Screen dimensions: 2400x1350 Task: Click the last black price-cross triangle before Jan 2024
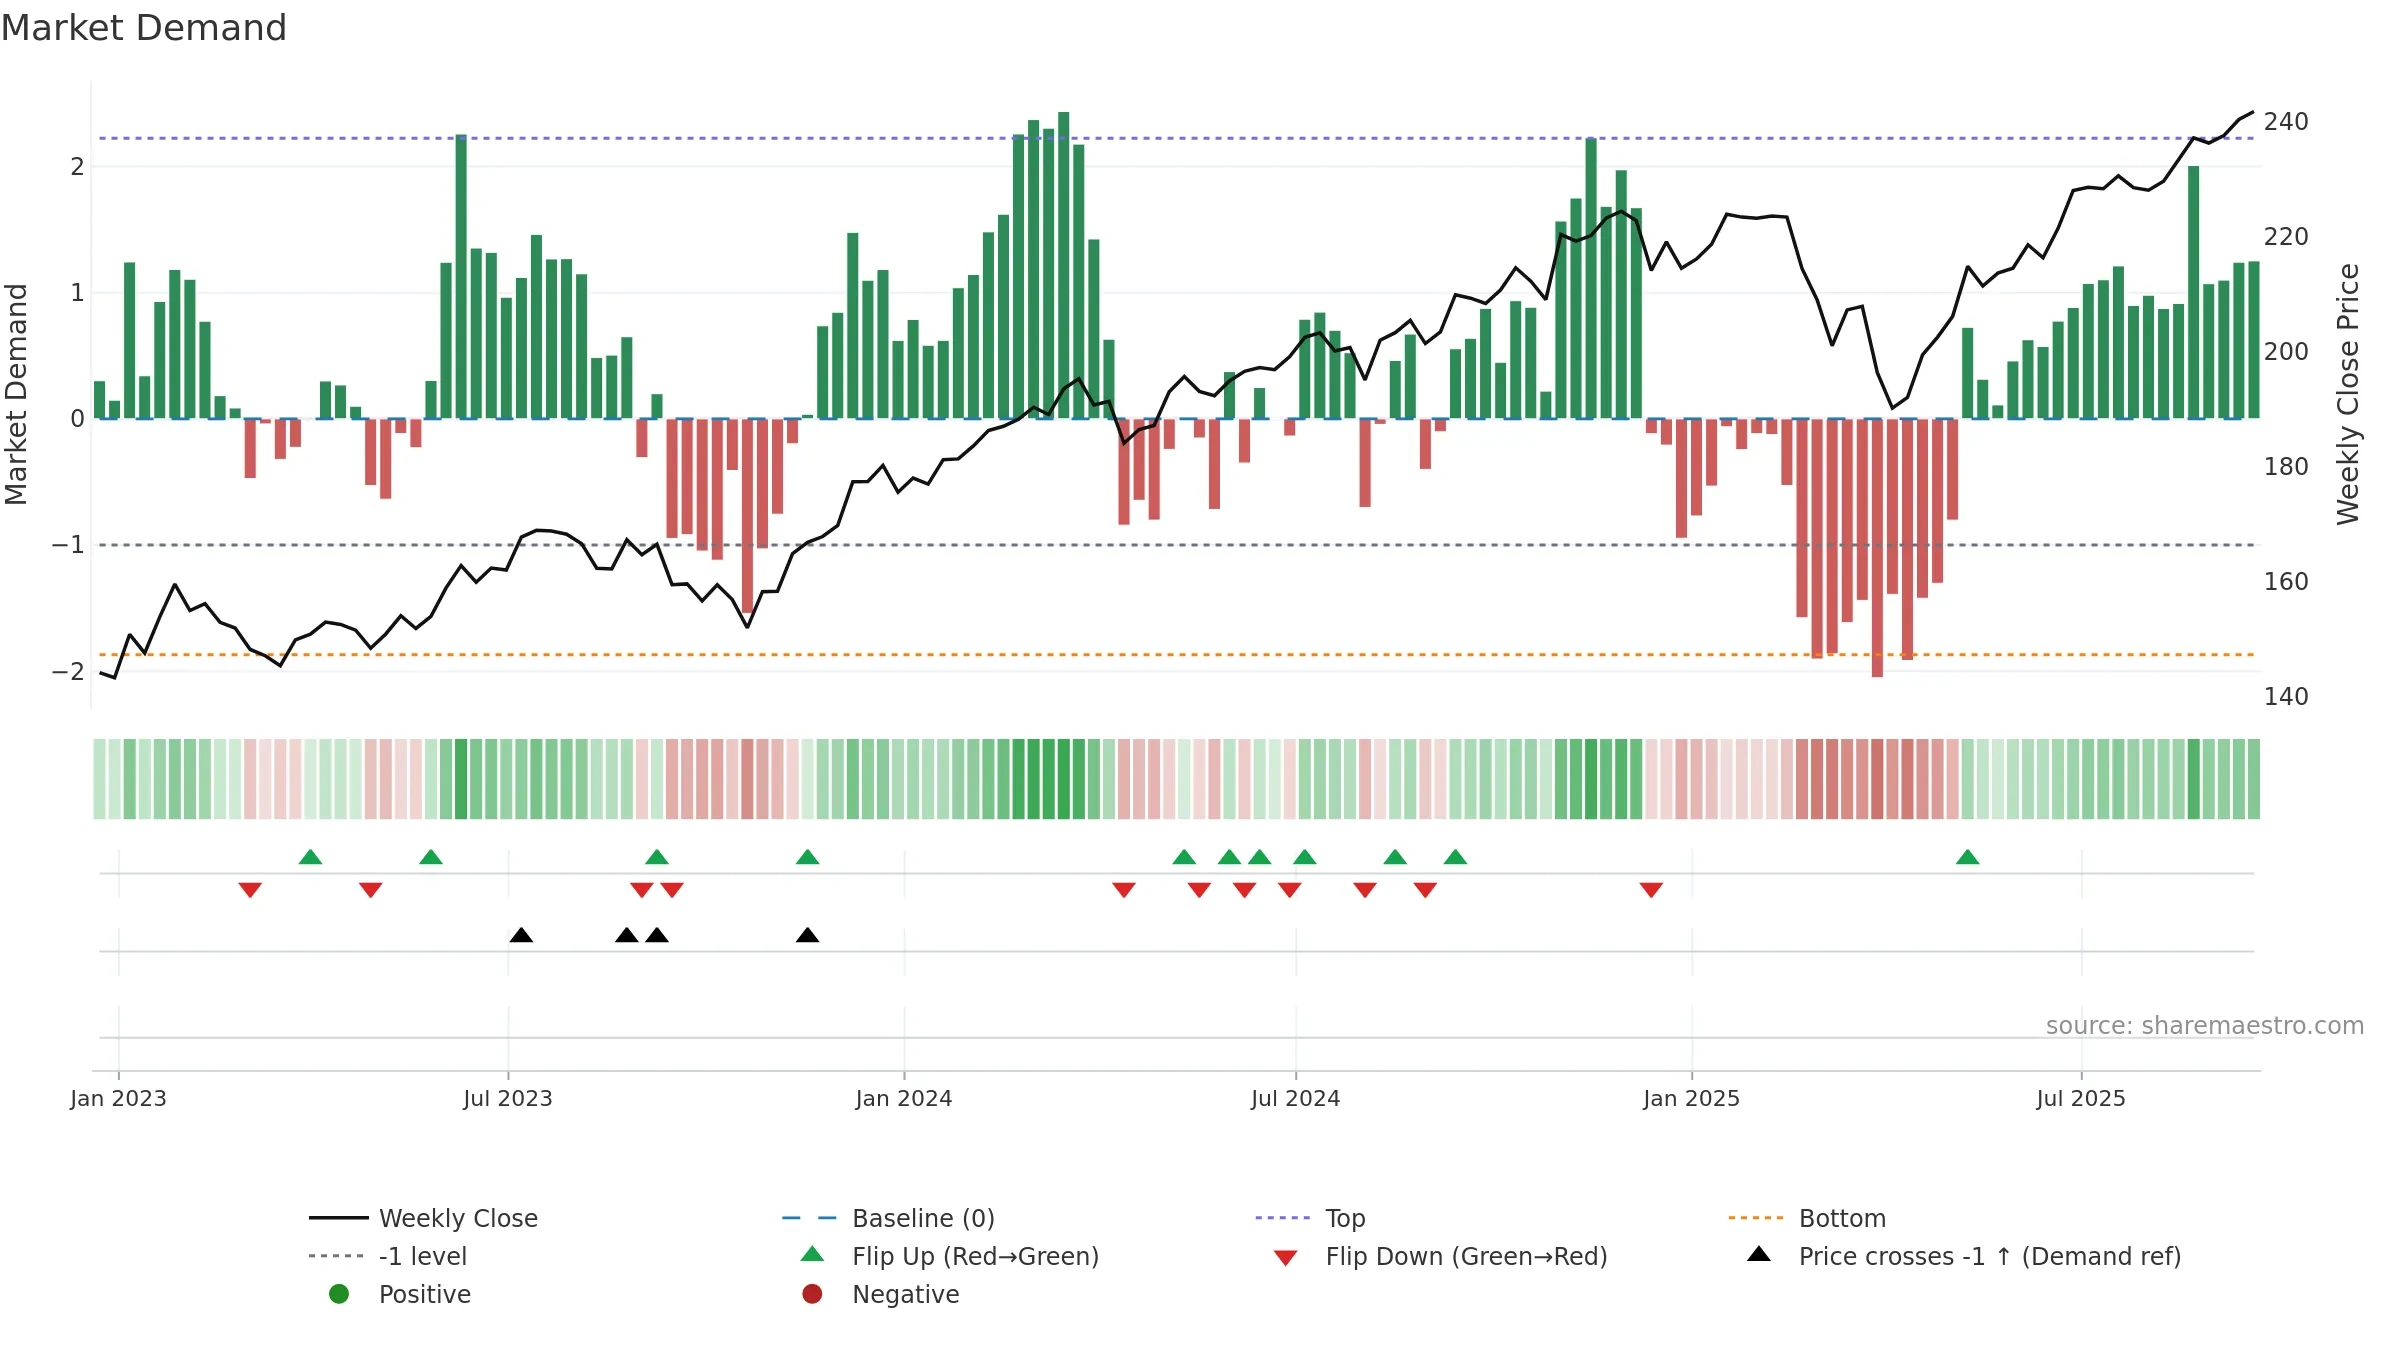(x=807, y=935)
